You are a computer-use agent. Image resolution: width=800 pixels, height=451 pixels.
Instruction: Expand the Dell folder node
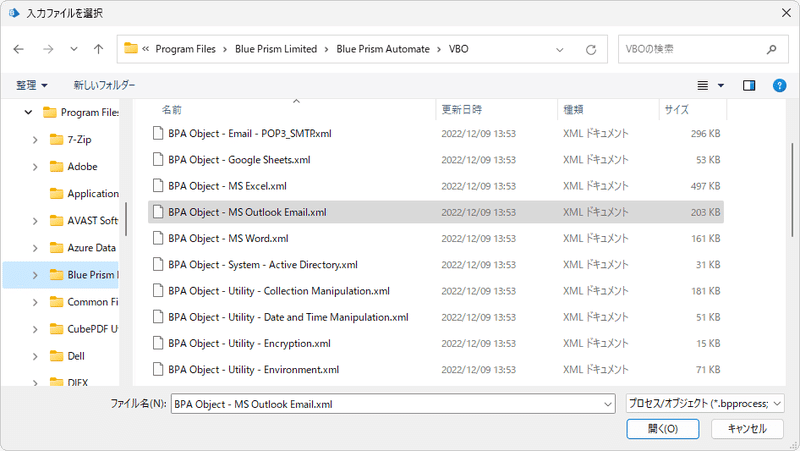(35, 356)
